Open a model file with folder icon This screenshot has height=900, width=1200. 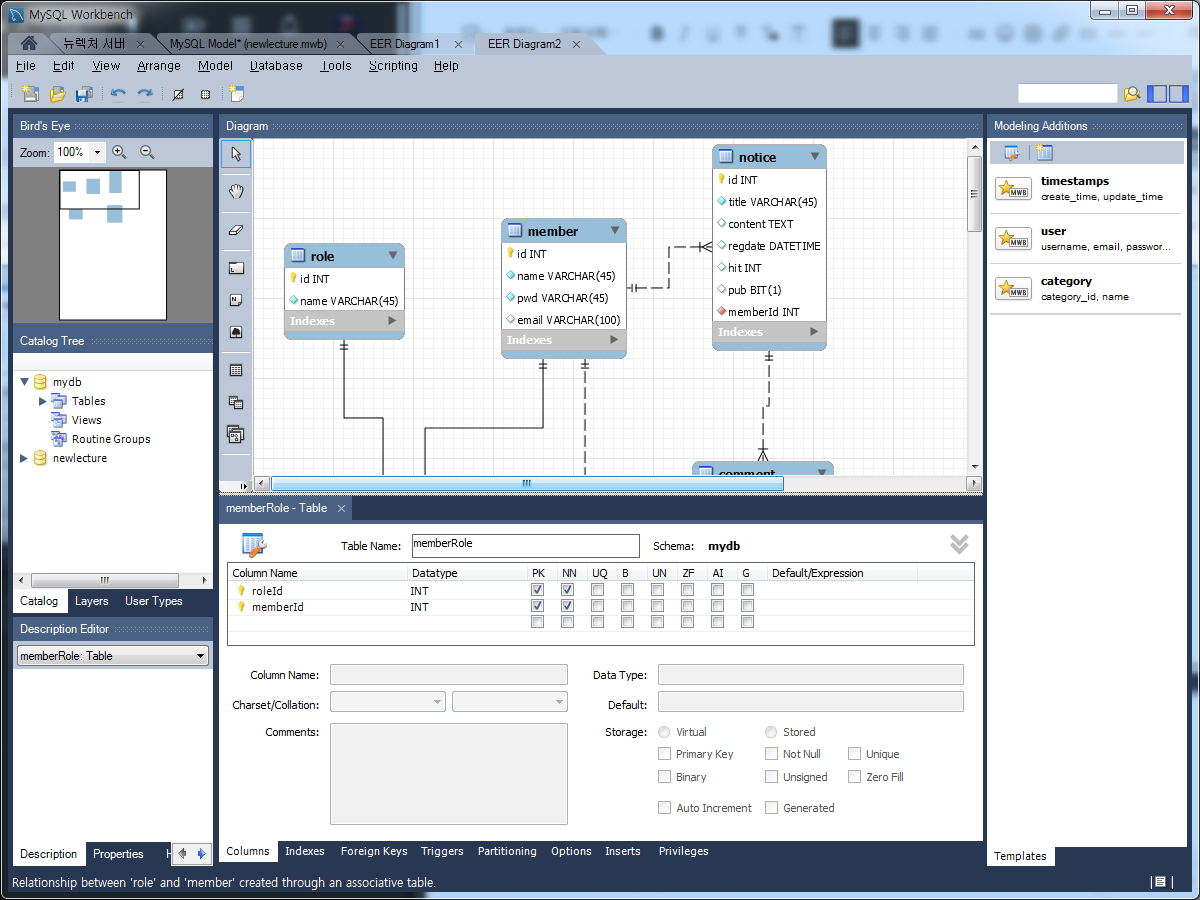(x=58, y=94)
